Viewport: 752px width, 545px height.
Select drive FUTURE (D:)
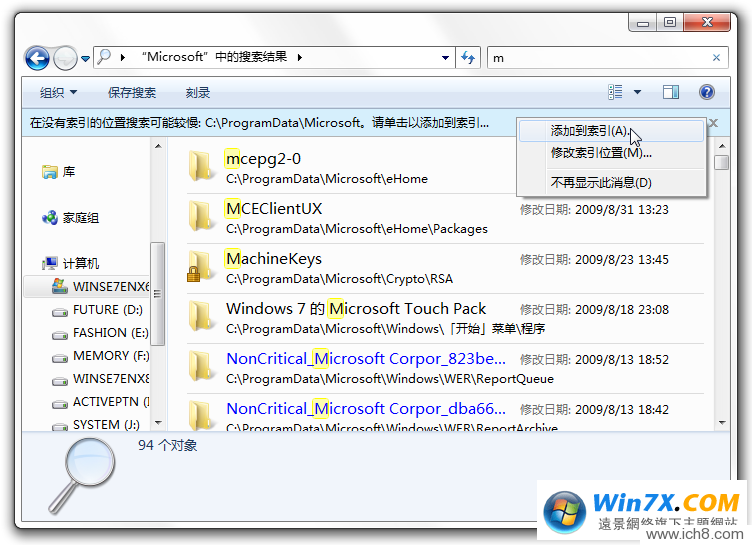pyautogui.click(x=108, y=310)
